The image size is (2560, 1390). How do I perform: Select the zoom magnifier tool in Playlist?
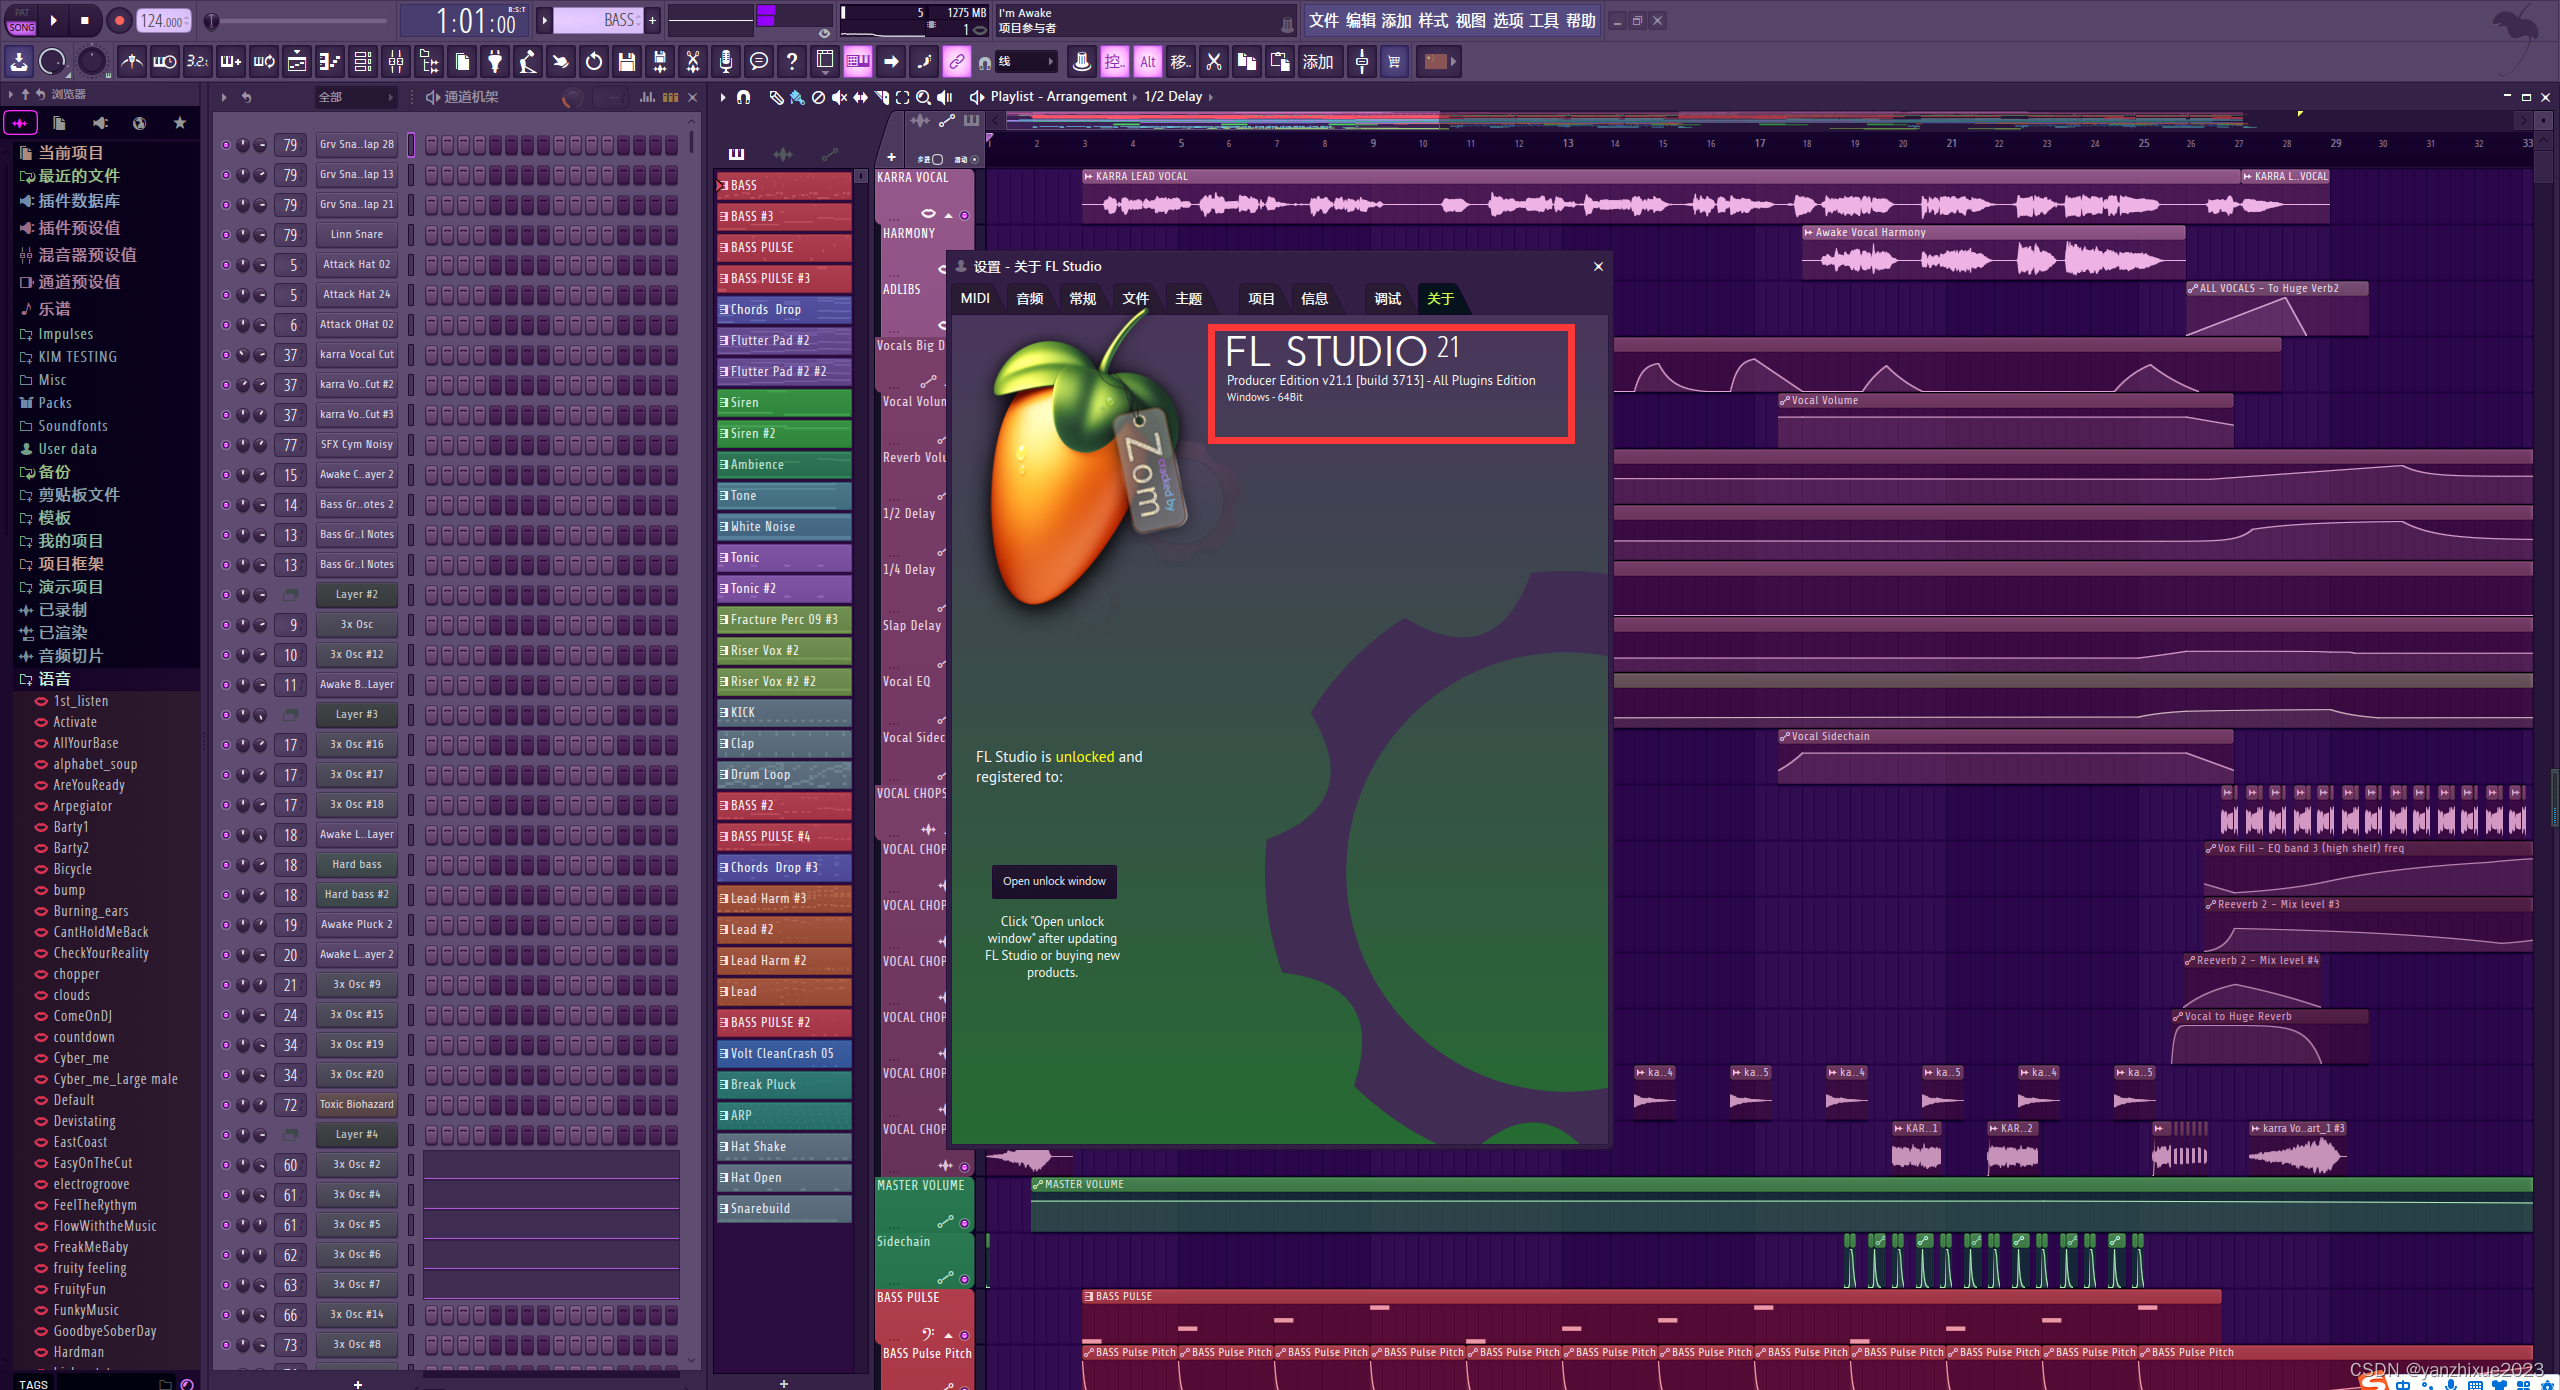pos(923,97)
